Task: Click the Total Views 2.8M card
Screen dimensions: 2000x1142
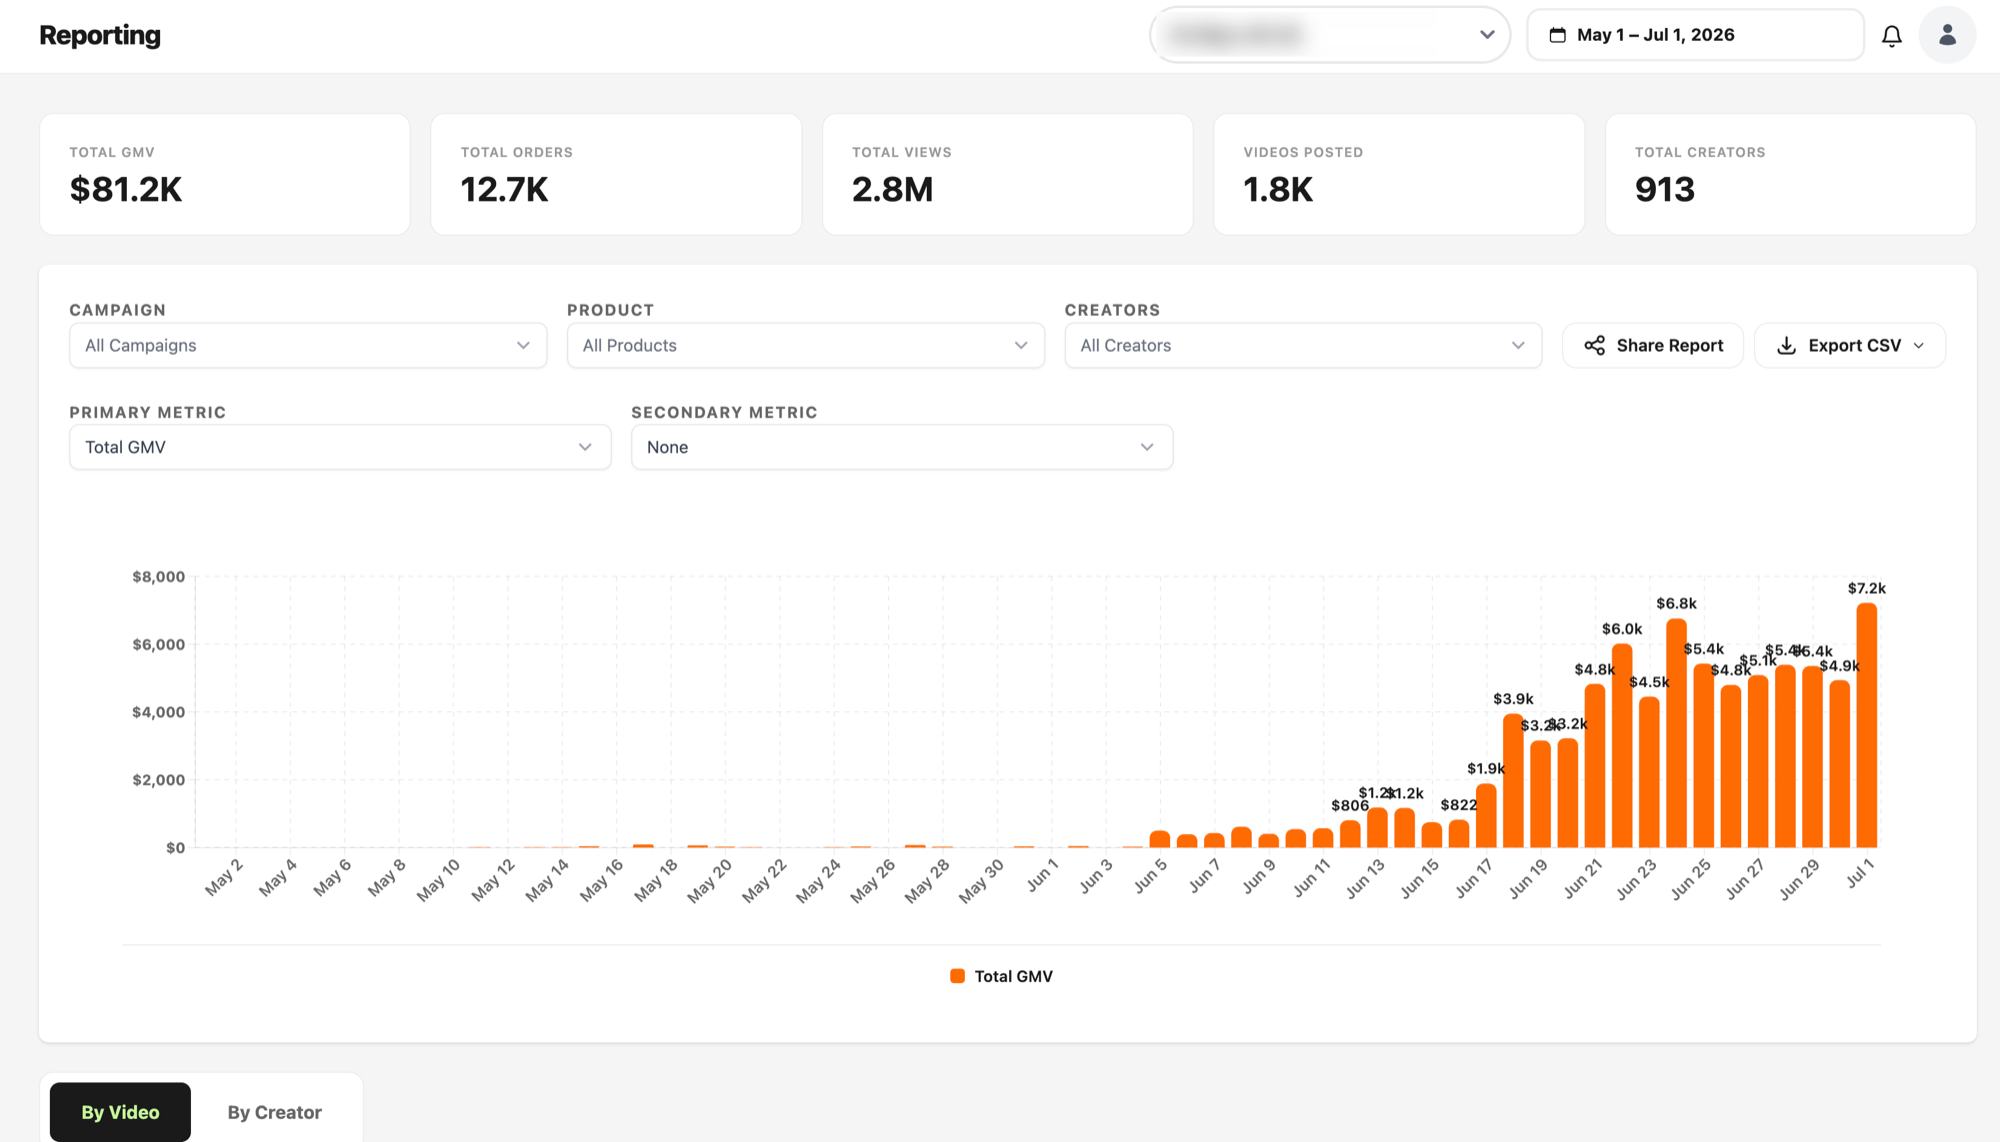Action: pos(1008,174)
